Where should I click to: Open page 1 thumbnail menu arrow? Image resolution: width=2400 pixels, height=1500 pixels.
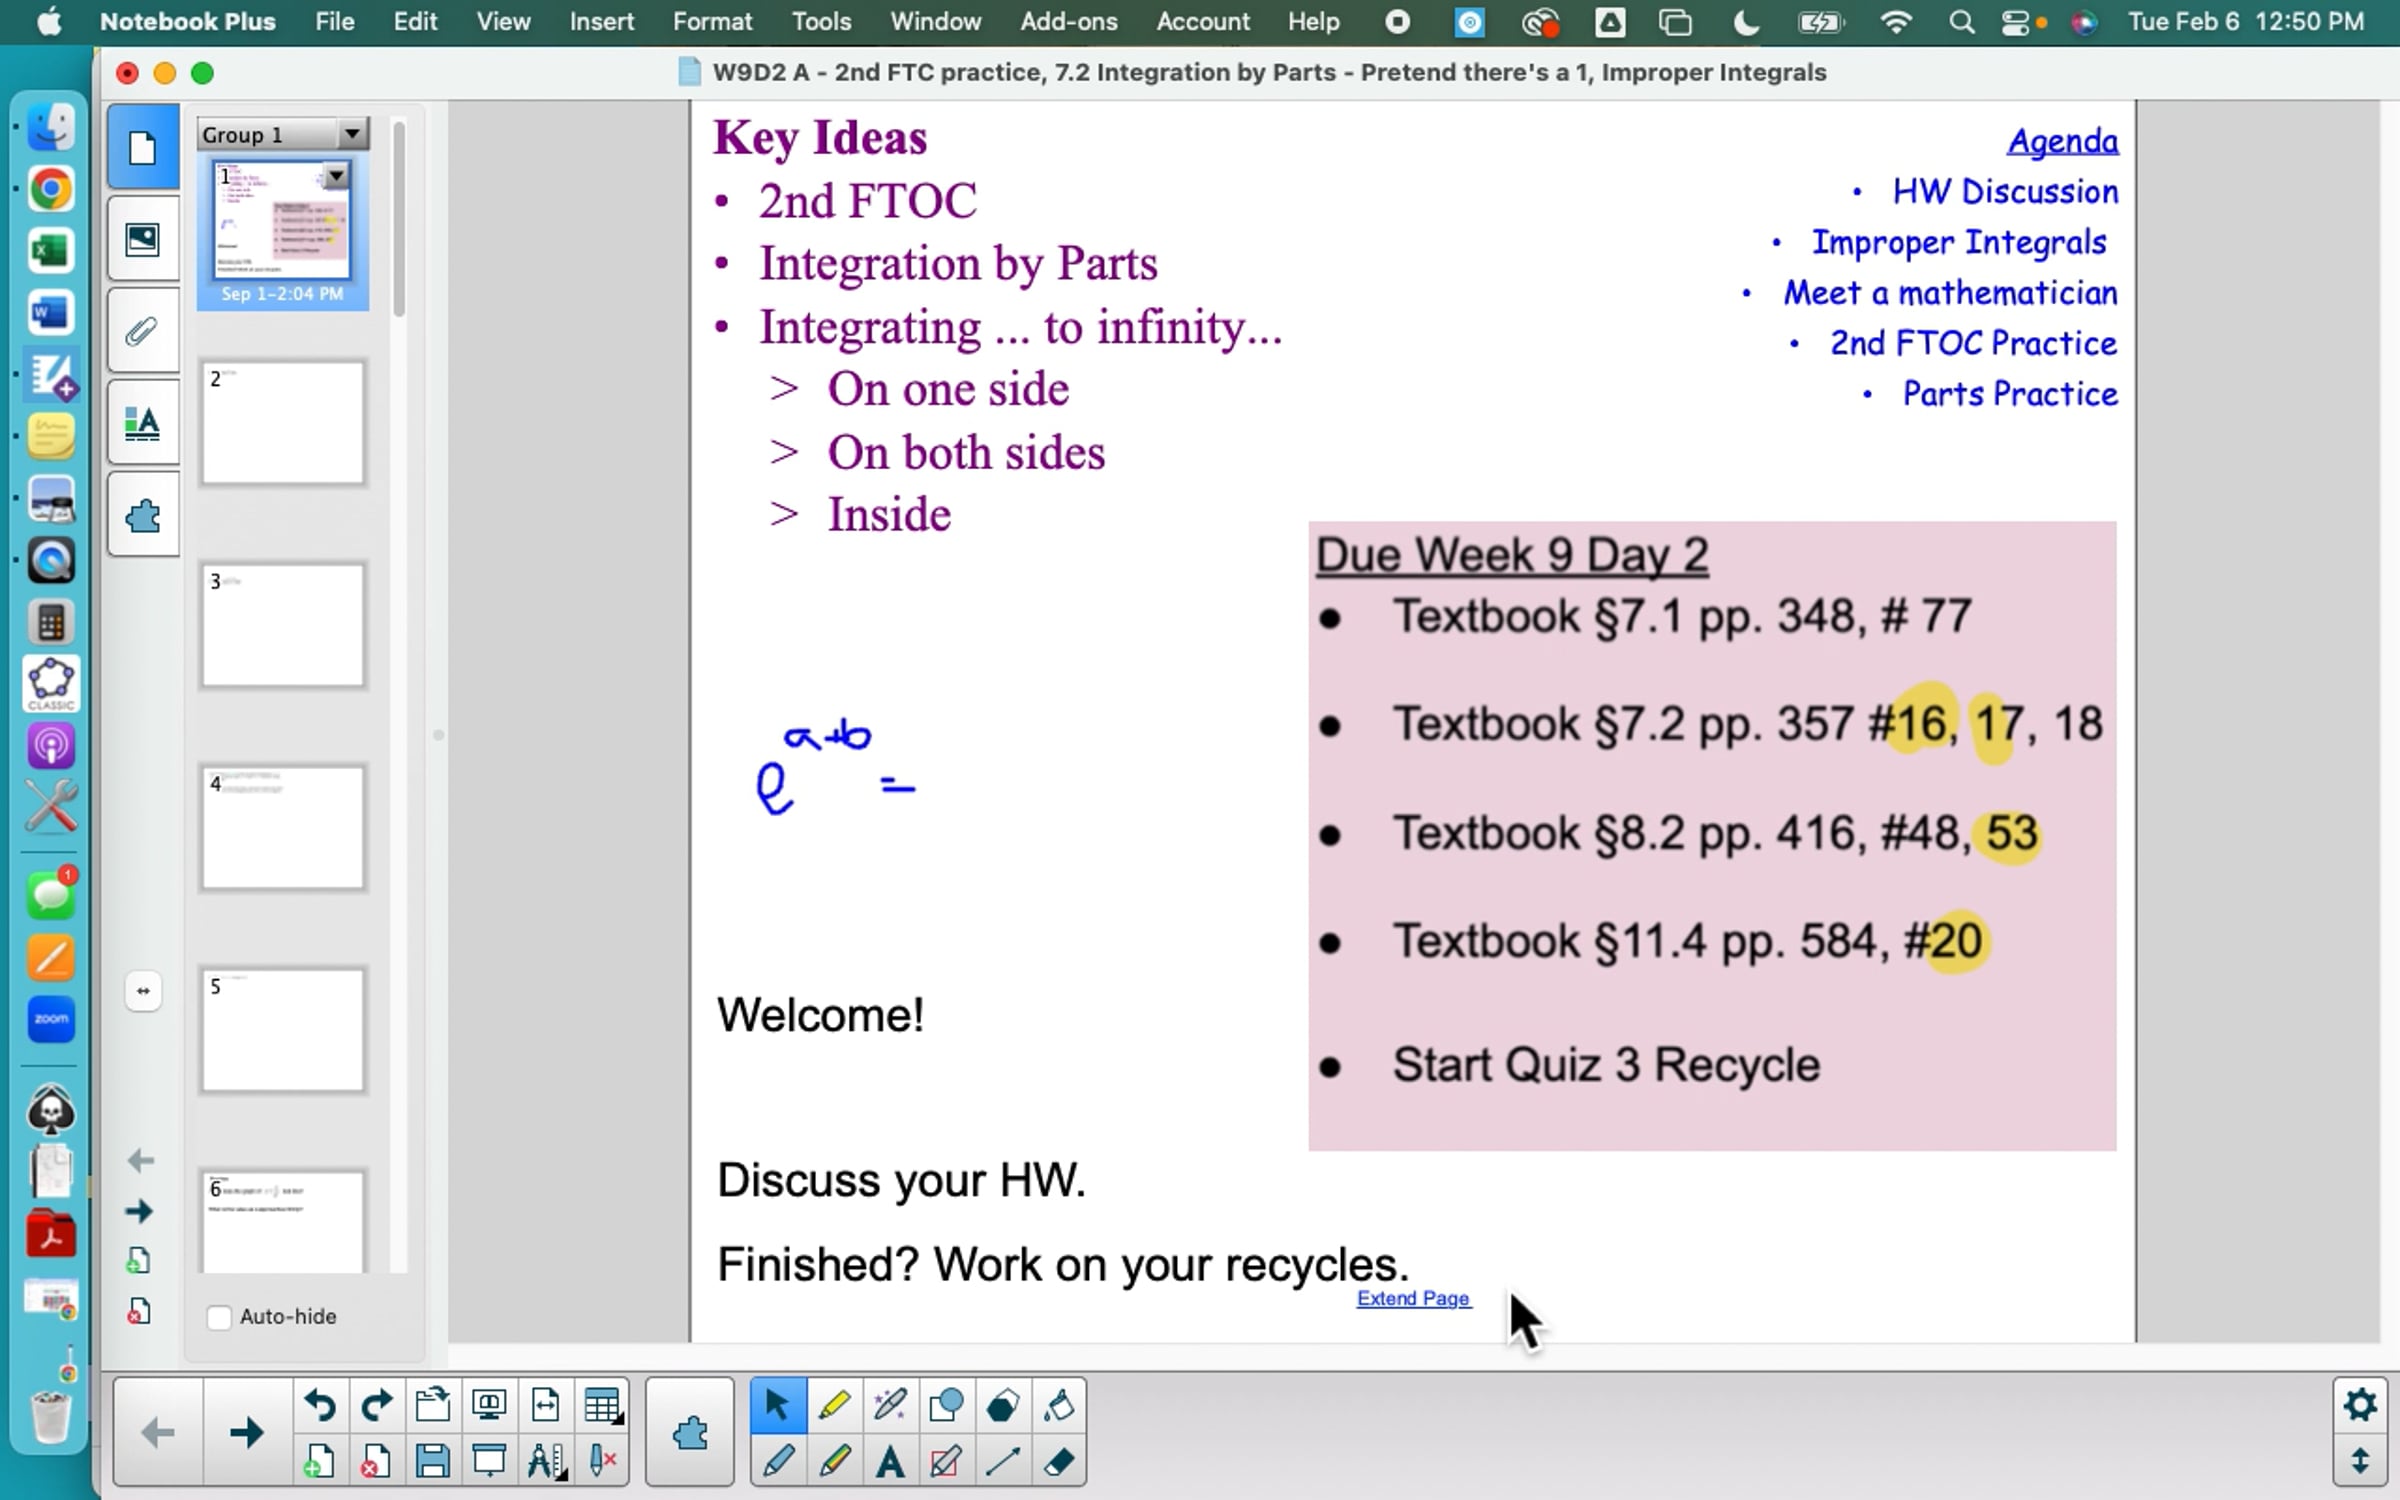(337, 177)
